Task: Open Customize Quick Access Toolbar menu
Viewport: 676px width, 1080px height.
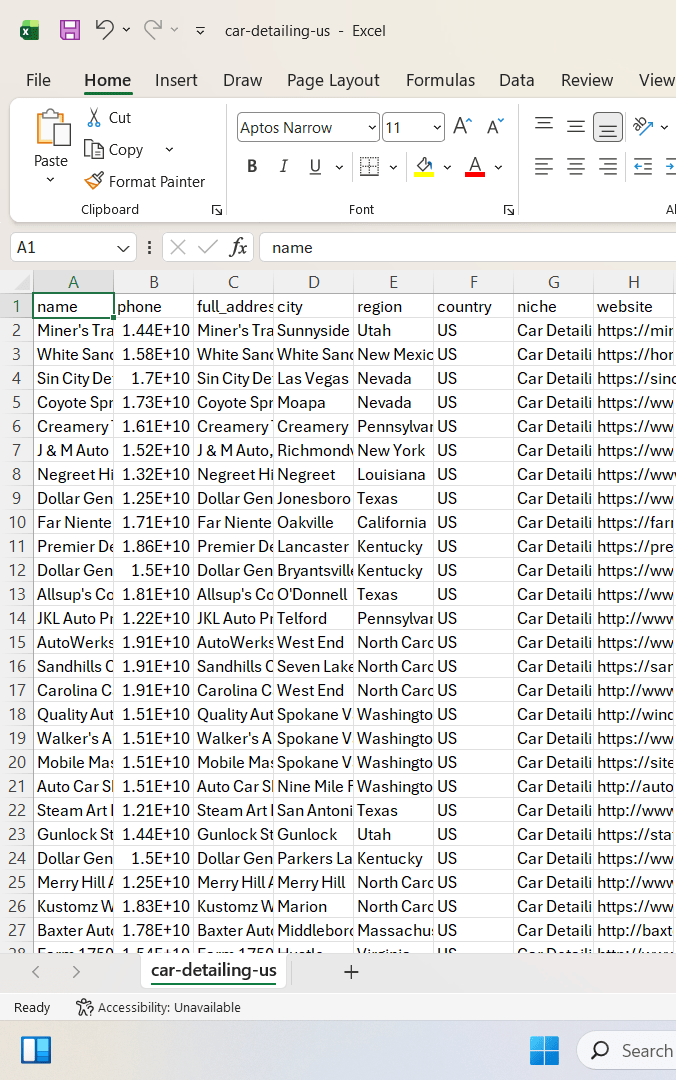Action: pos(201,31)
